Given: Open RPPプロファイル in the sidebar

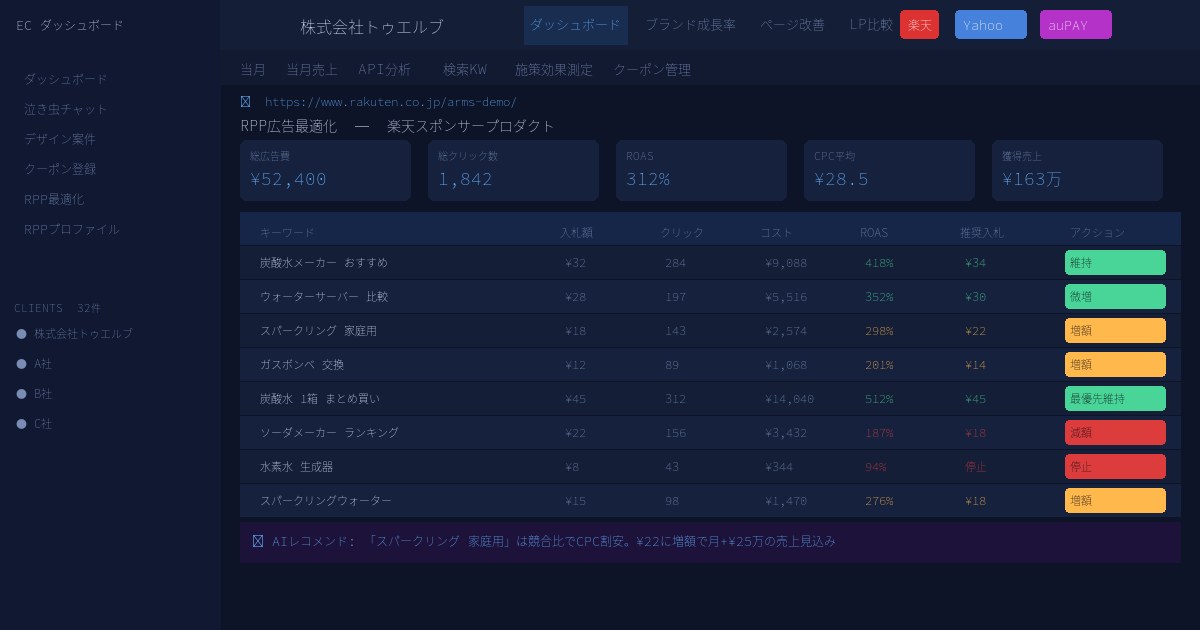Looking at the screenshot, I should (72, 229).
